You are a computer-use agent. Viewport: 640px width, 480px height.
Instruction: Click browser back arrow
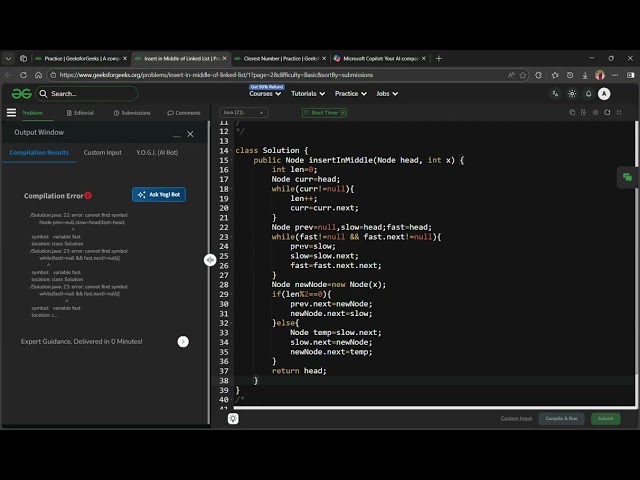pyautogui.click(x=9, y=75)
